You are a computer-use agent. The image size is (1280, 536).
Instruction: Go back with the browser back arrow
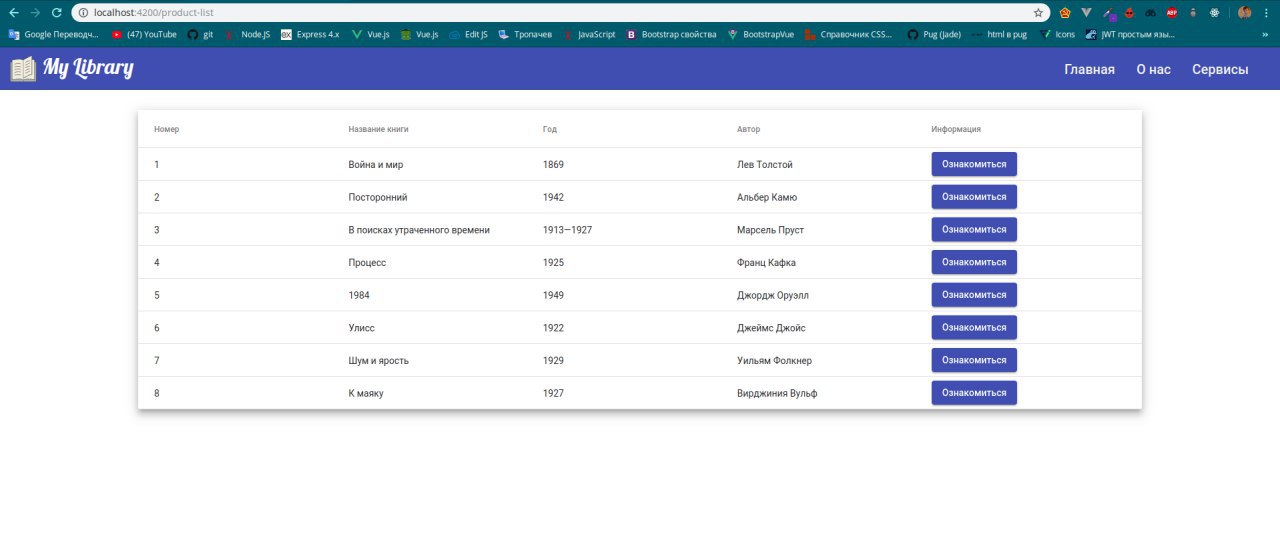[x=13, y=13]
